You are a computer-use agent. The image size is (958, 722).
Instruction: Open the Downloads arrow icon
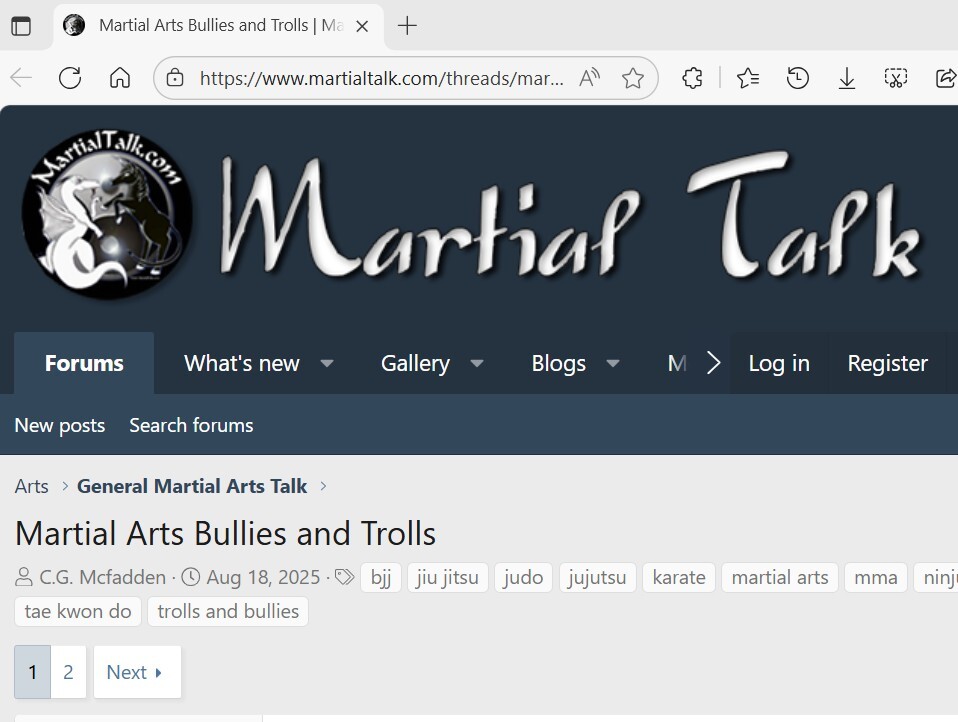click(x=847, y=78)
